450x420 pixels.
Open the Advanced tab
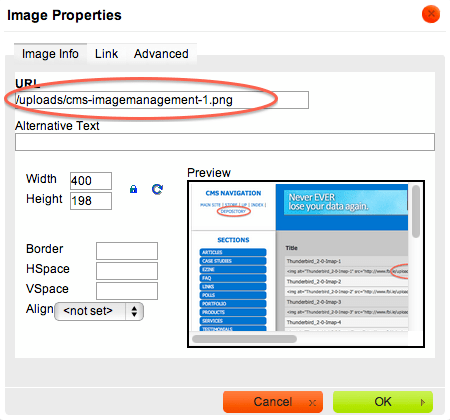pyautogui.click(x=161, y=54)
